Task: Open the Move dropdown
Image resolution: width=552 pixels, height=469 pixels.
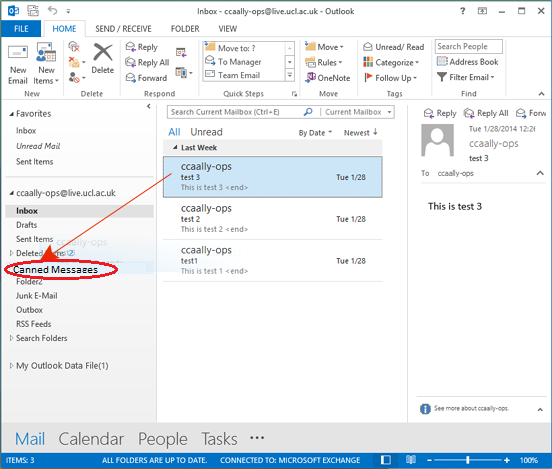Action: pos(324,46)
